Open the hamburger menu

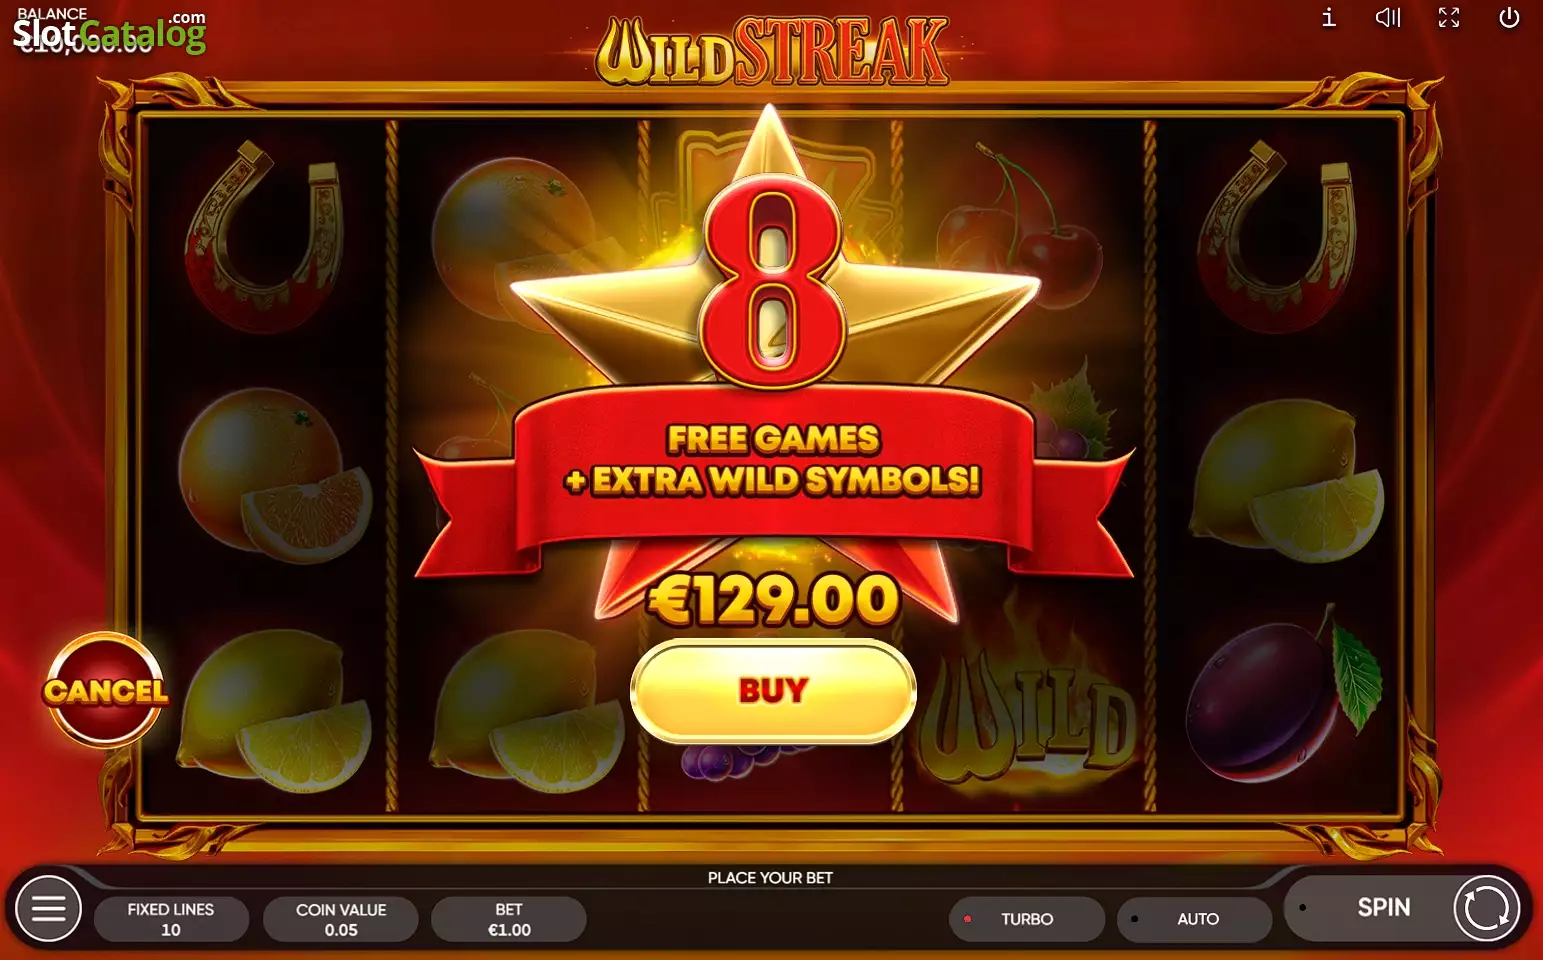[48, 908]
